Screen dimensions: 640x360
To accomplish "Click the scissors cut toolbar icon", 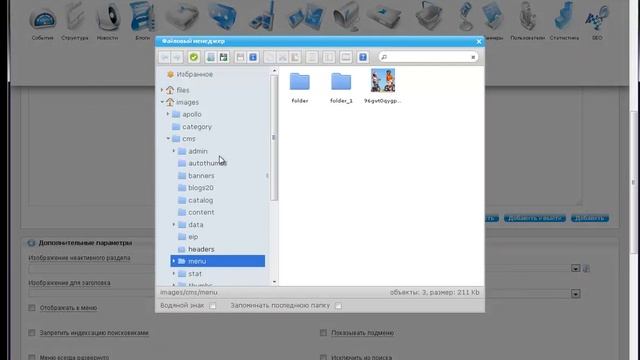I will pyautogui.click(x=282, y=57).
